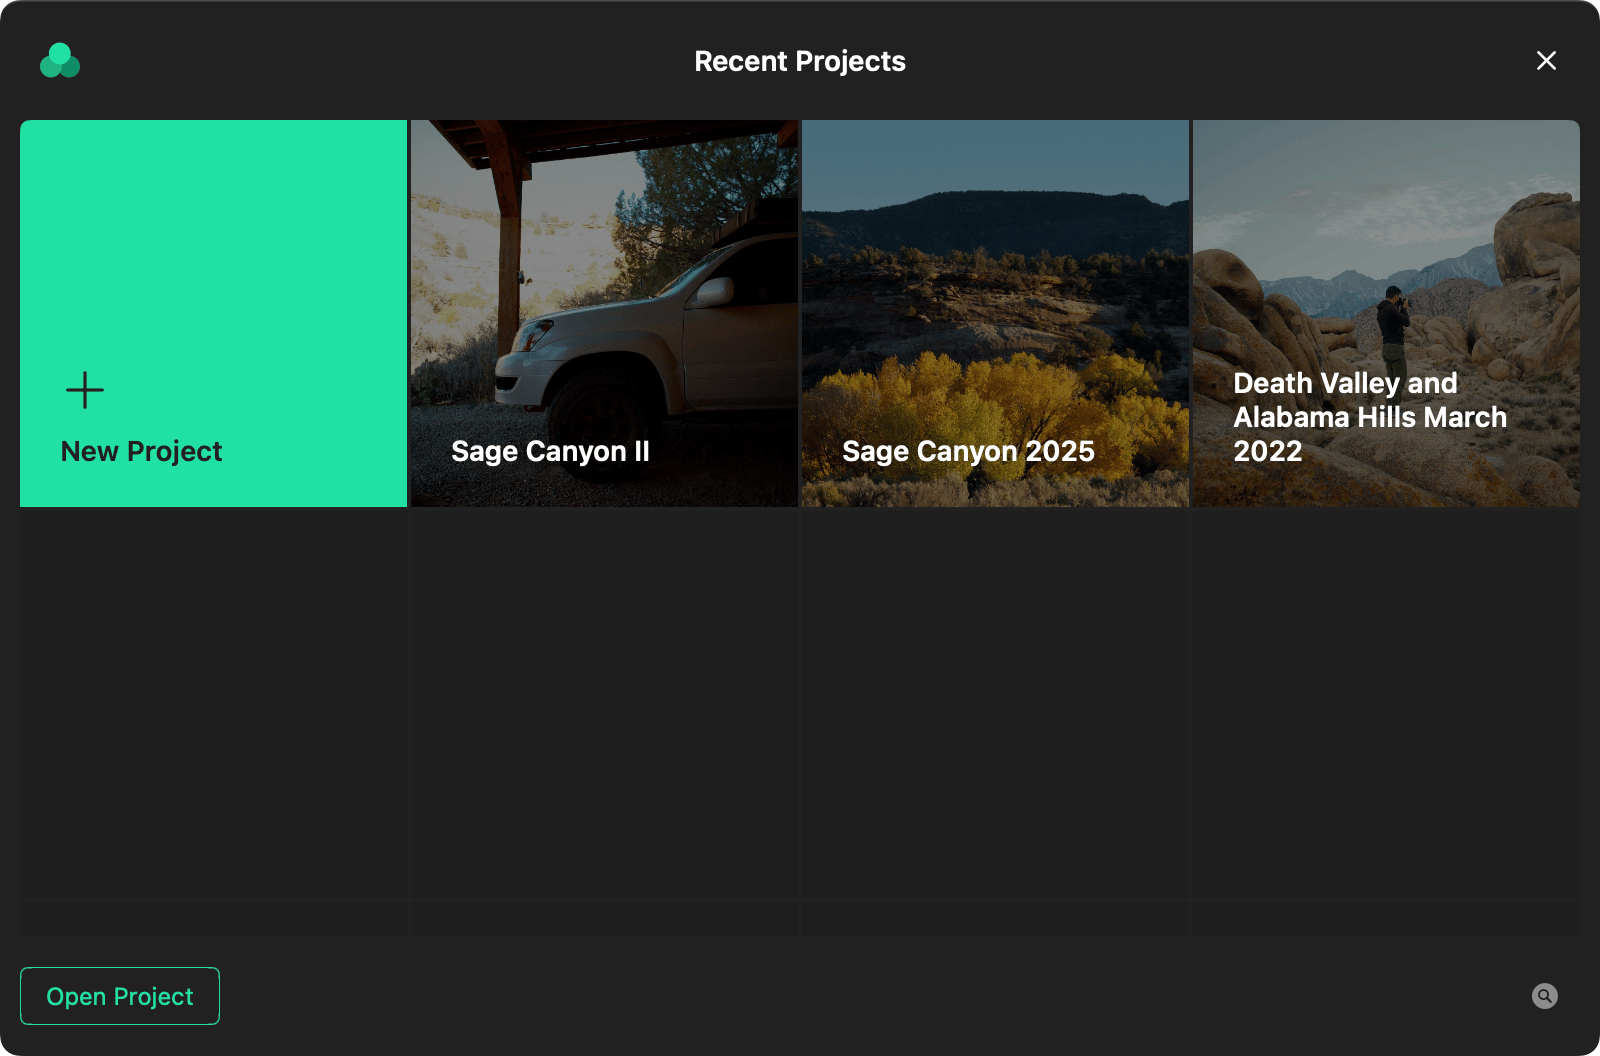The width and height of the screenshot is (1600, 1056).
Task: Select the Sage Canyon II title text
Action: coord(551,451)
